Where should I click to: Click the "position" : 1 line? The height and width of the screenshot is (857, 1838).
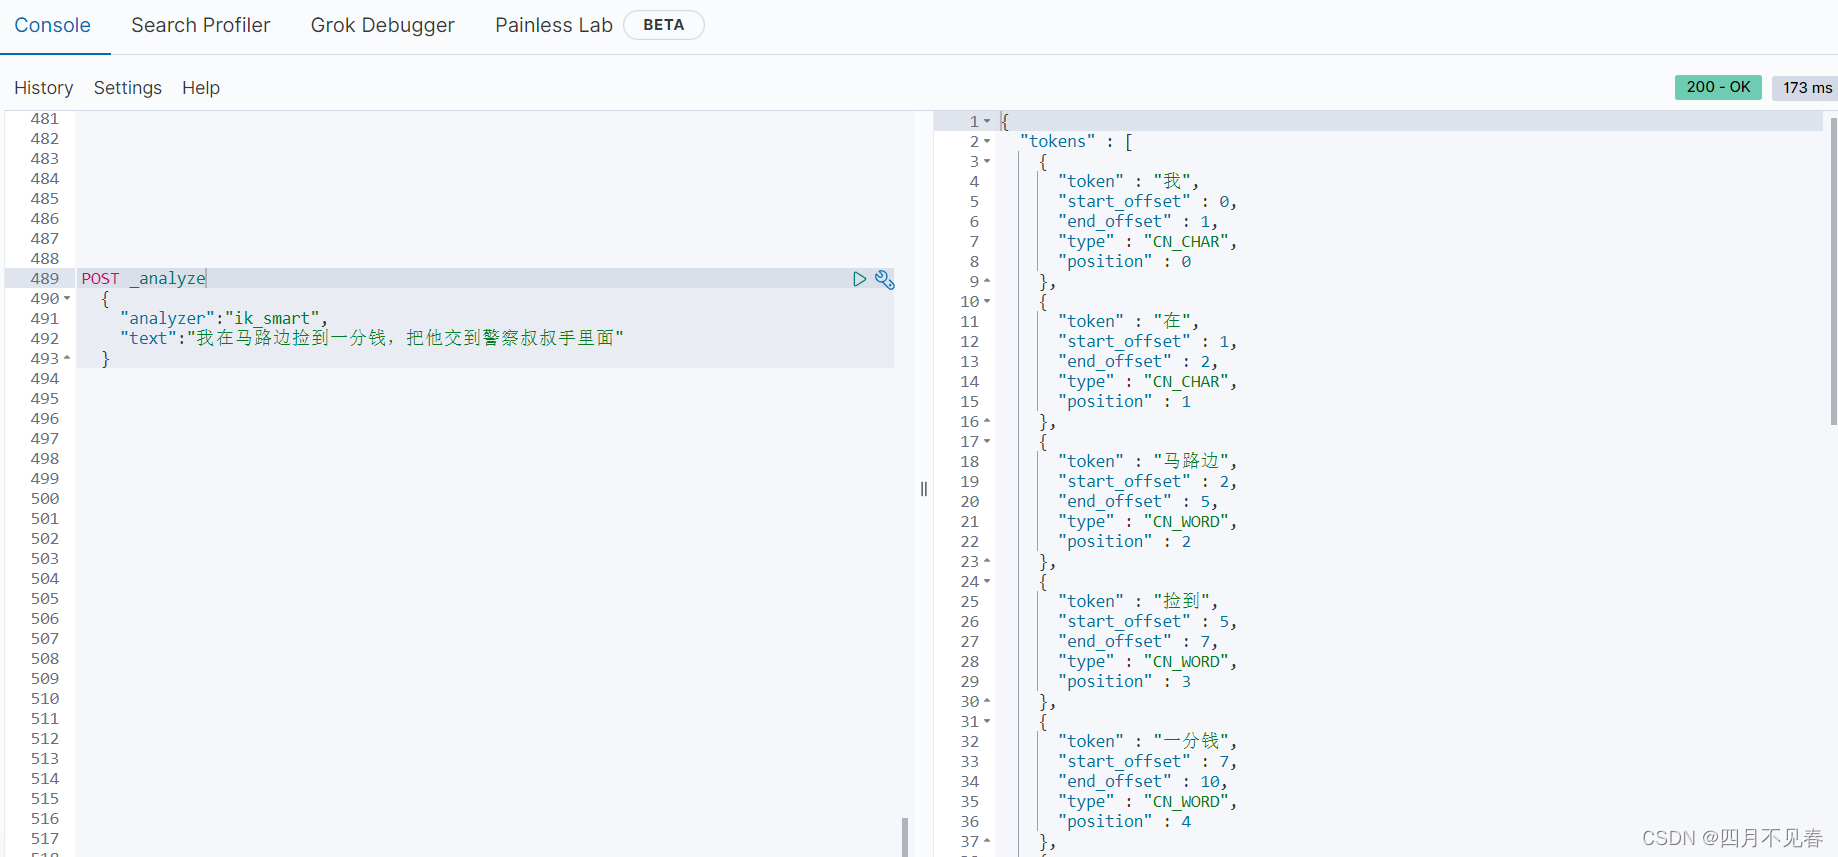[x=1124, y=401]
